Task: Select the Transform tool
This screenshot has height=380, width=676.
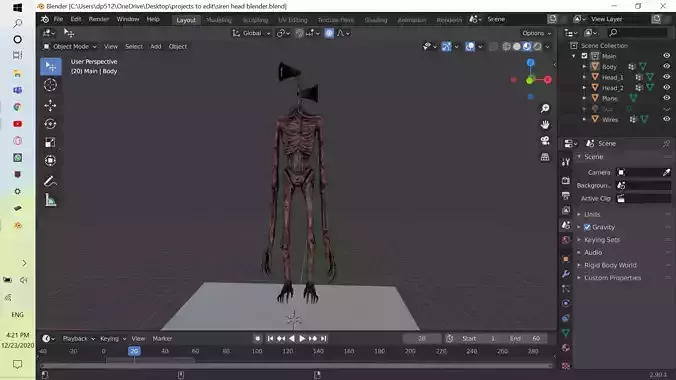Action: coord(50,160)
